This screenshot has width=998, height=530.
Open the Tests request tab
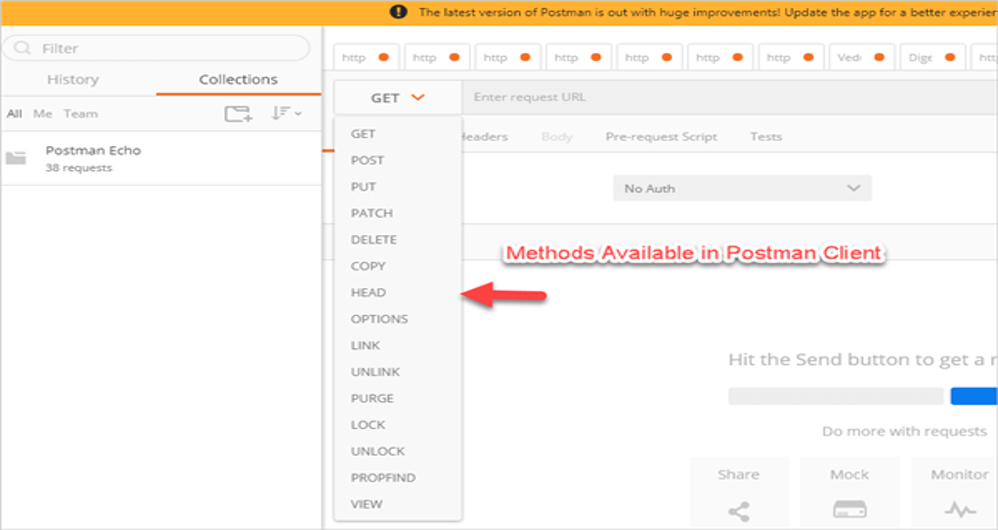[766, 137]
